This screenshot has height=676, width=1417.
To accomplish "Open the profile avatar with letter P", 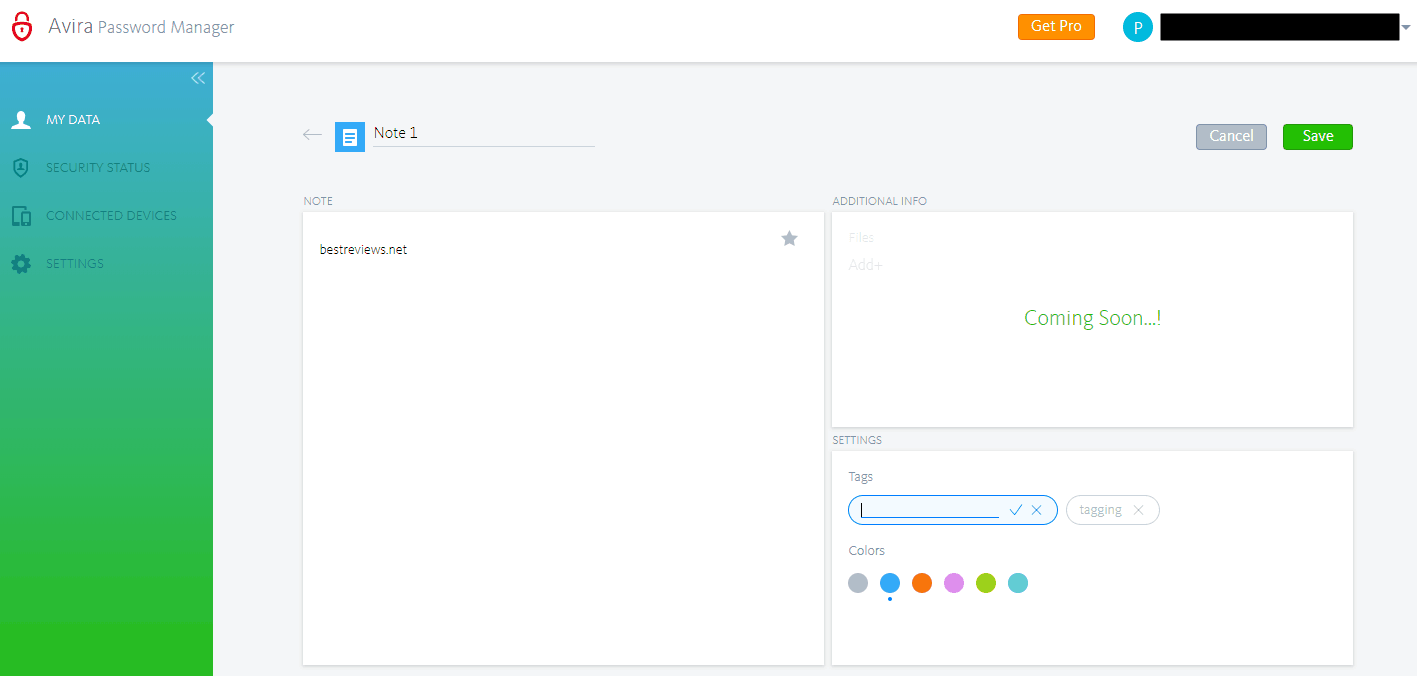I will 1138,27.
